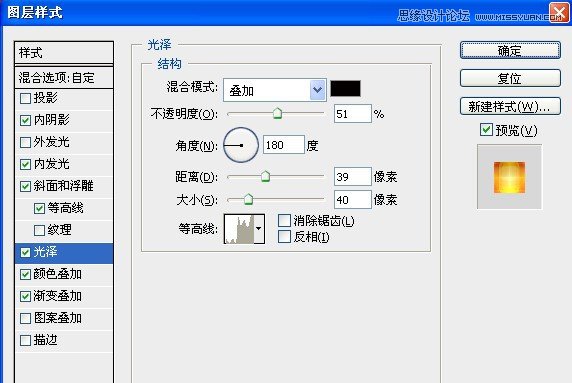The width and height of the screenshot is (572, 383).
Task: Enable the 描边 stroke checkbox
Action: point(25,340)
